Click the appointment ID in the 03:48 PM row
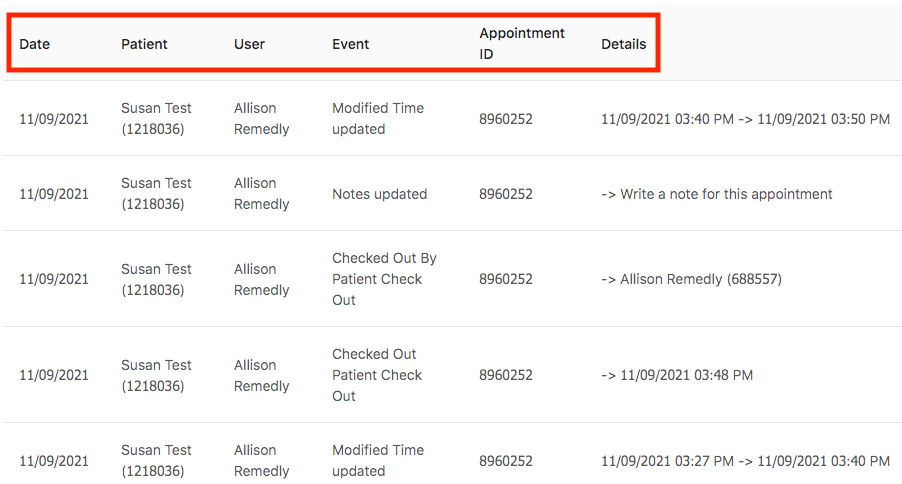Screen dimensions: 902x484 pyautogui.click(x=505, y=375)
